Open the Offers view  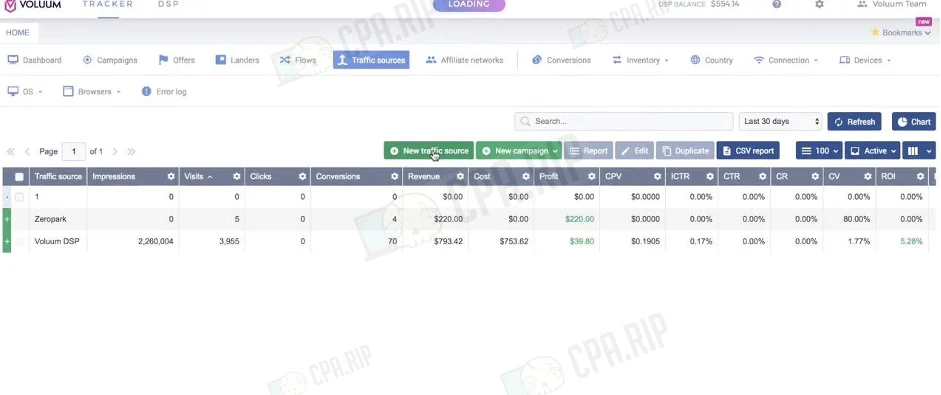176,60
